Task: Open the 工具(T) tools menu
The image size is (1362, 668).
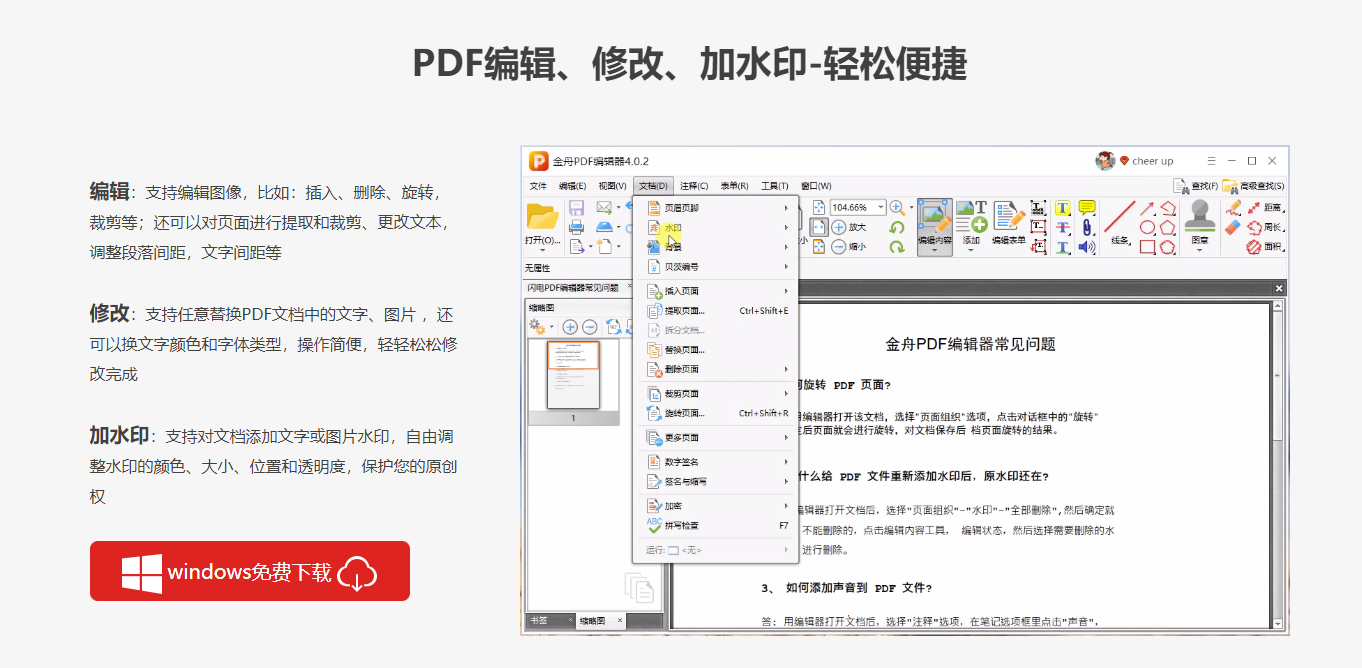Action: pos(774,186)
